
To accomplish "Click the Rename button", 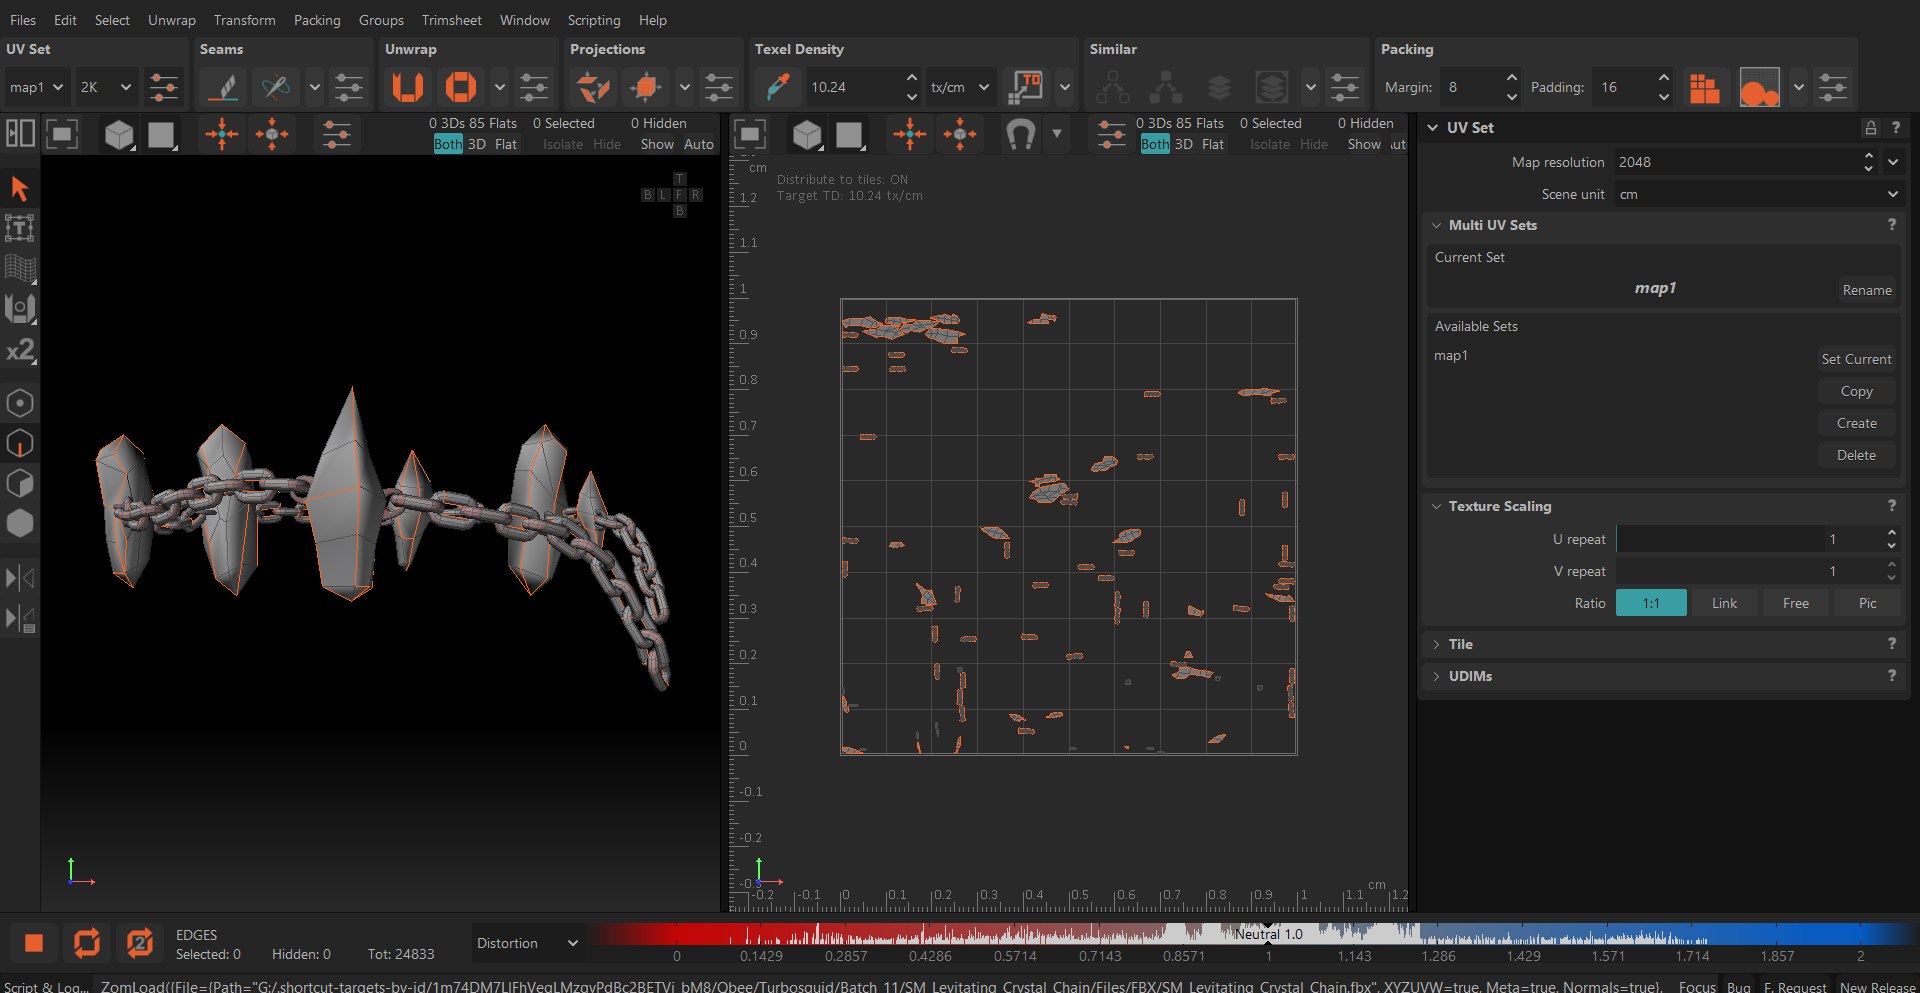I will point(1866,290).
